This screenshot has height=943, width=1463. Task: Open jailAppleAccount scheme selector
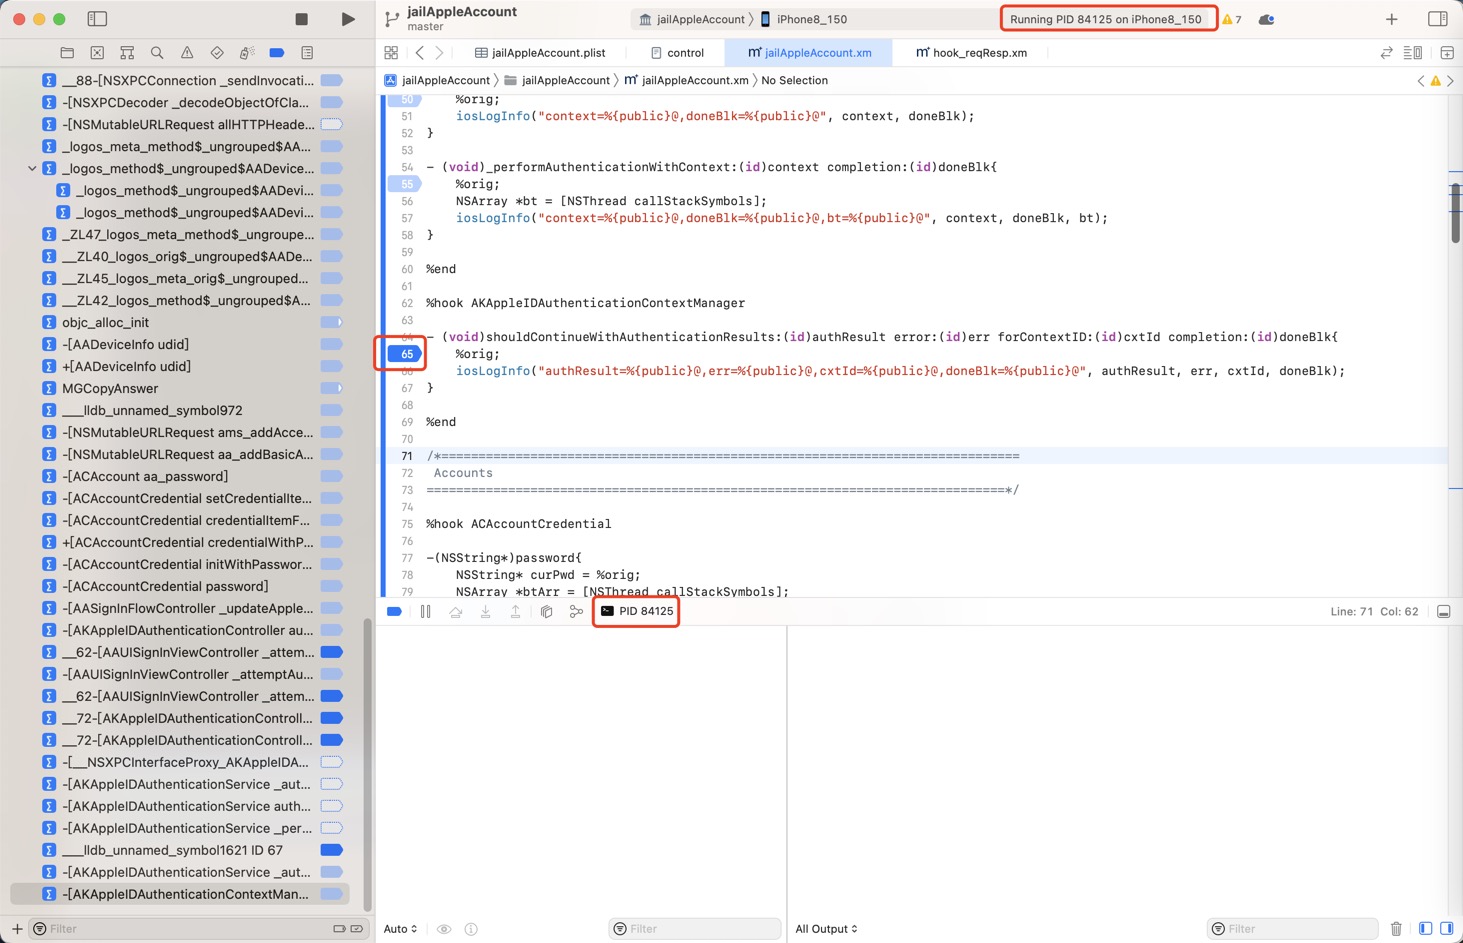pyautogui.click(x=692, y=19)
